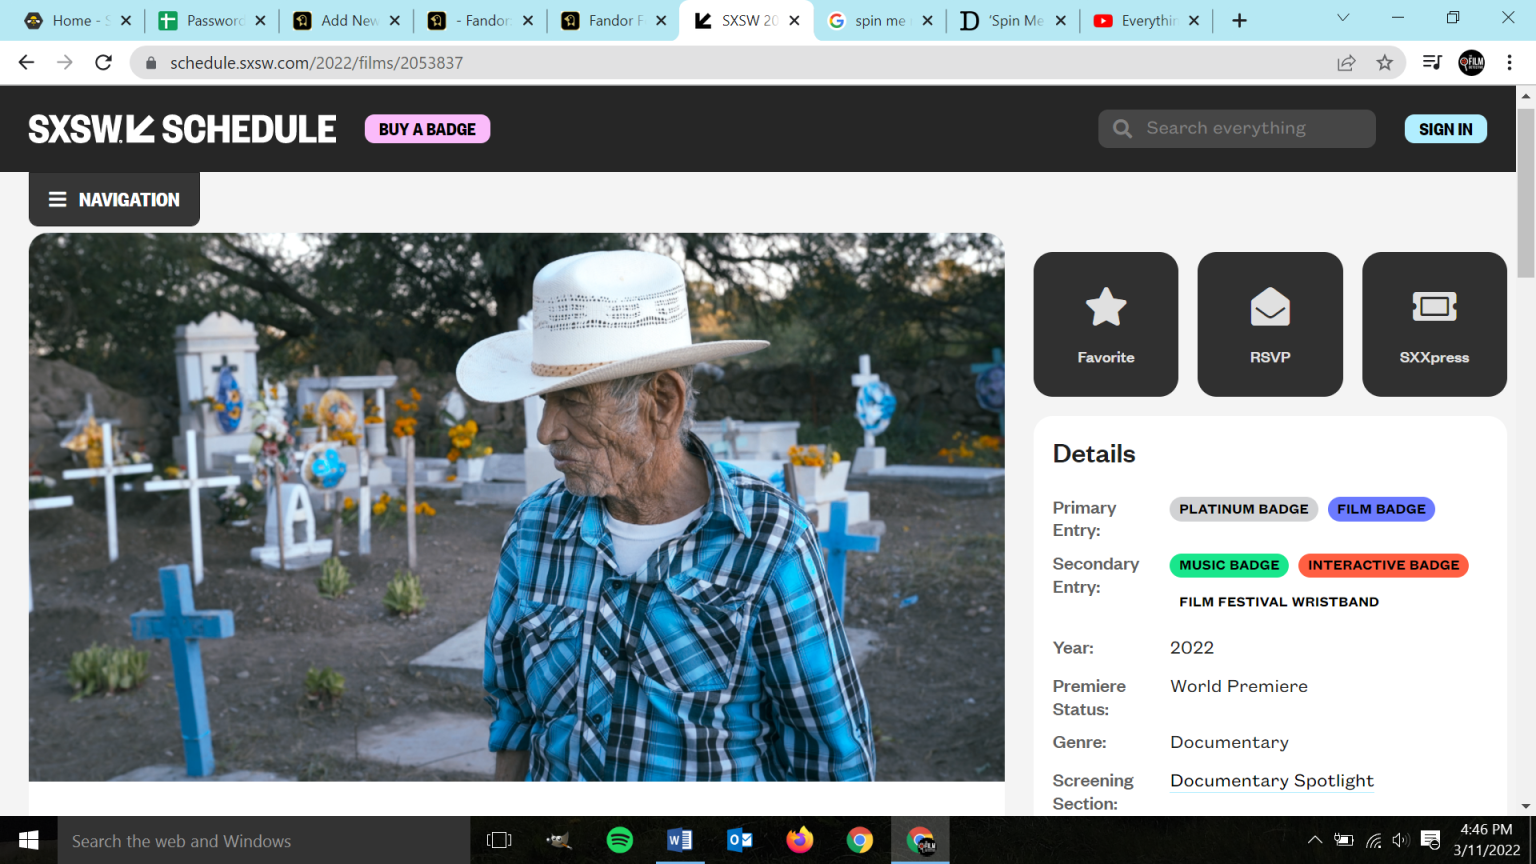Open Spotify from the taskbar
The image size is (1536, 864).
(x=620, y=840)
